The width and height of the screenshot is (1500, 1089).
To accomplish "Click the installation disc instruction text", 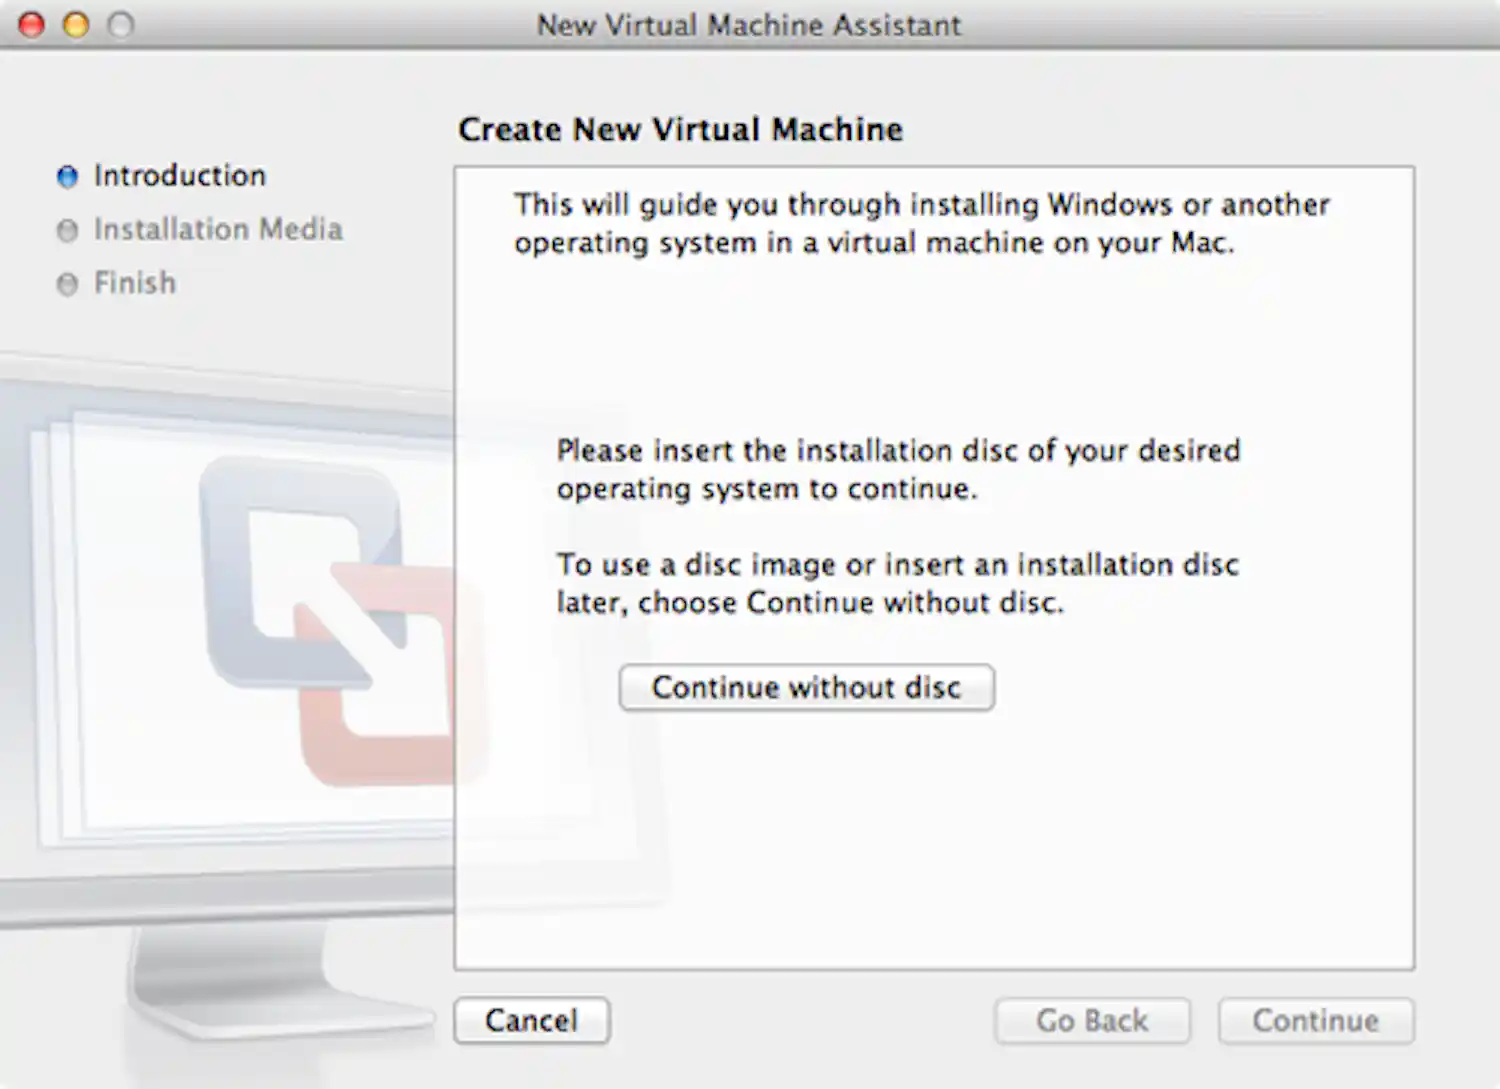I will coord(898,470).
